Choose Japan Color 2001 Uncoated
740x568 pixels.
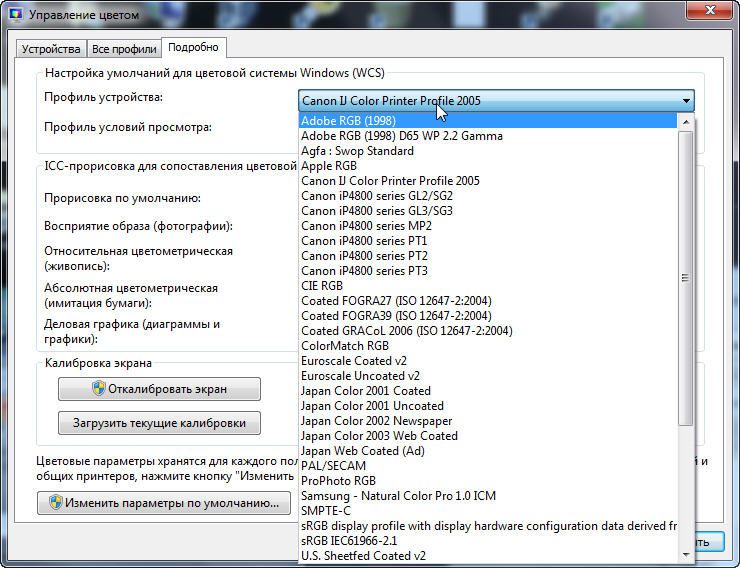(488, 406)
